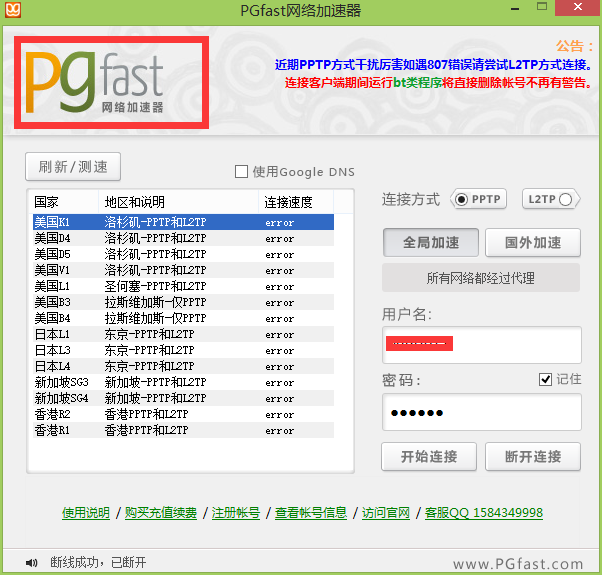
Task: Click the red bt program warning announcement
Action: pos(439,83)
